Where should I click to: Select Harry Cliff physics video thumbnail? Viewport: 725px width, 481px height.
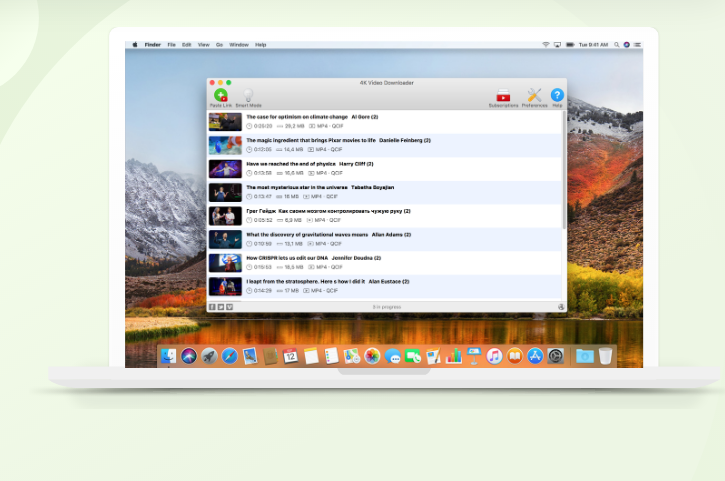[225, 169]
